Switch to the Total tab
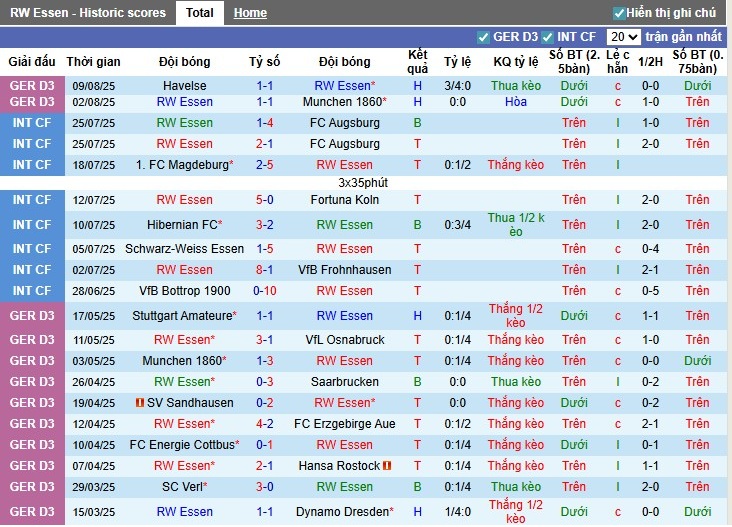 (x=199, y=13)
